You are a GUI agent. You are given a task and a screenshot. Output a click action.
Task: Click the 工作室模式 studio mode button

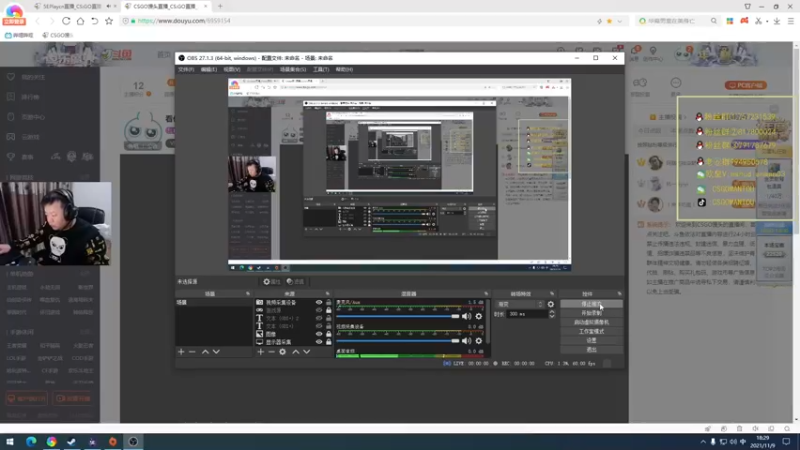tap(591, 332)
